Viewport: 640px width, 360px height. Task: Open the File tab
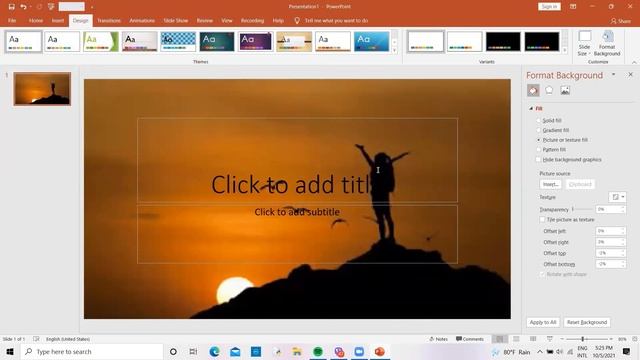click(12, 20)
